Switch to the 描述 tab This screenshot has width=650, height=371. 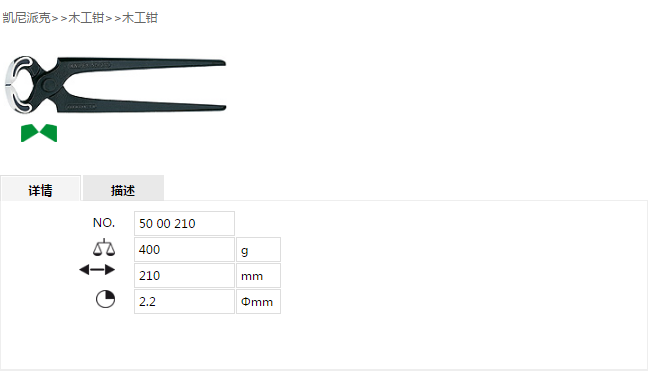coord(123,188)
